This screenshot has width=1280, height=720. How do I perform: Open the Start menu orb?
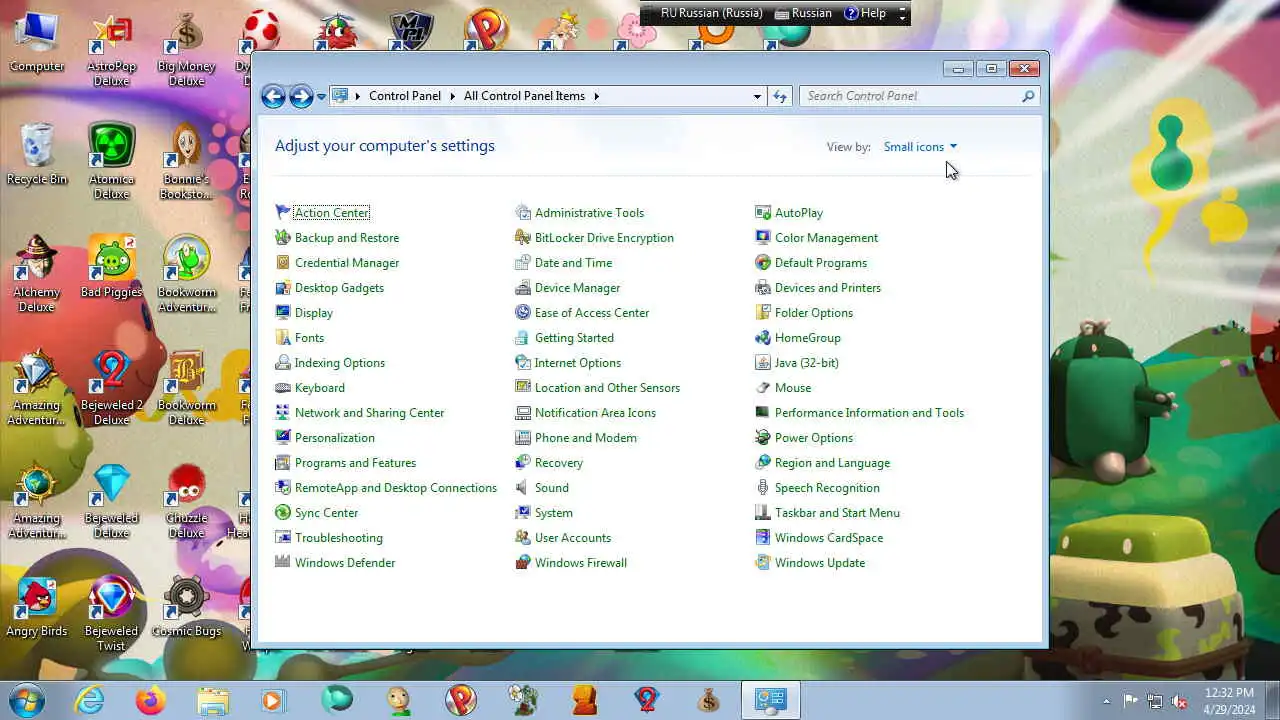(x=27, y=700)
